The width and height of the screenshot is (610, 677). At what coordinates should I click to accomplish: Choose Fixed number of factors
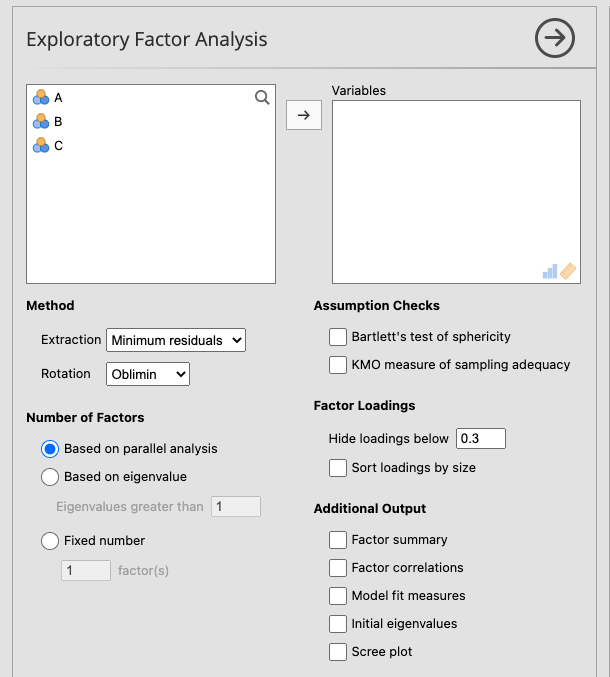(x=50, y=541)
